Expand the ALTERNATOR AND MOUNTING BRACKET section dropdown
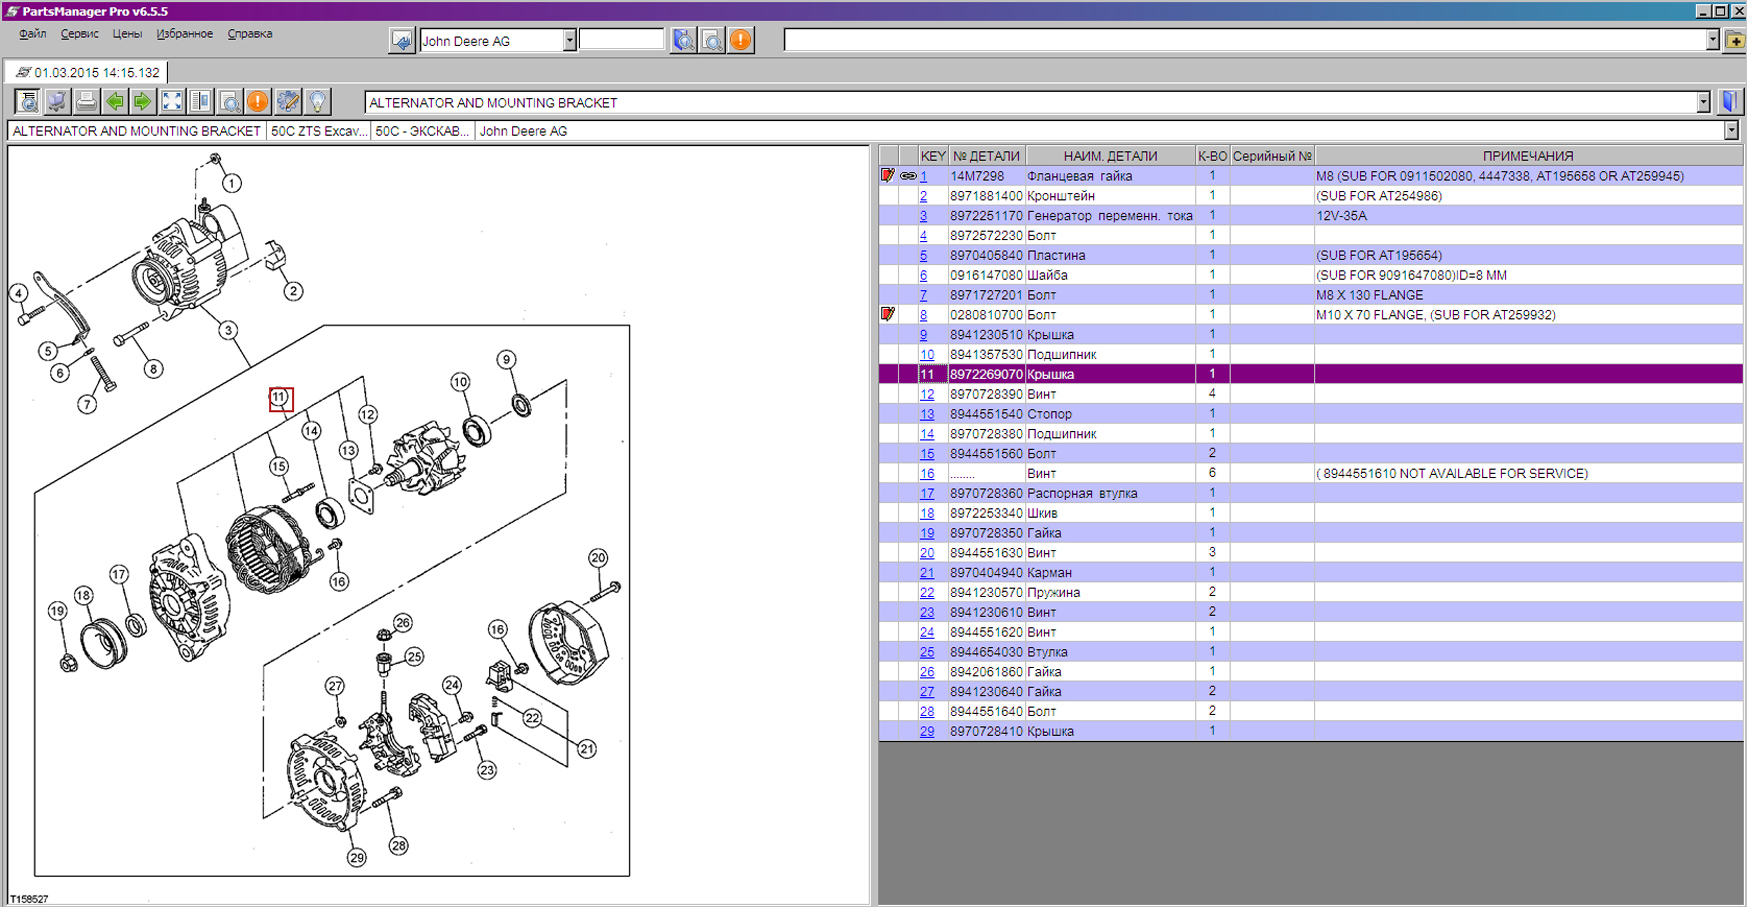The height and width of the screenshot is (907, 1748). pos(1703,103)
